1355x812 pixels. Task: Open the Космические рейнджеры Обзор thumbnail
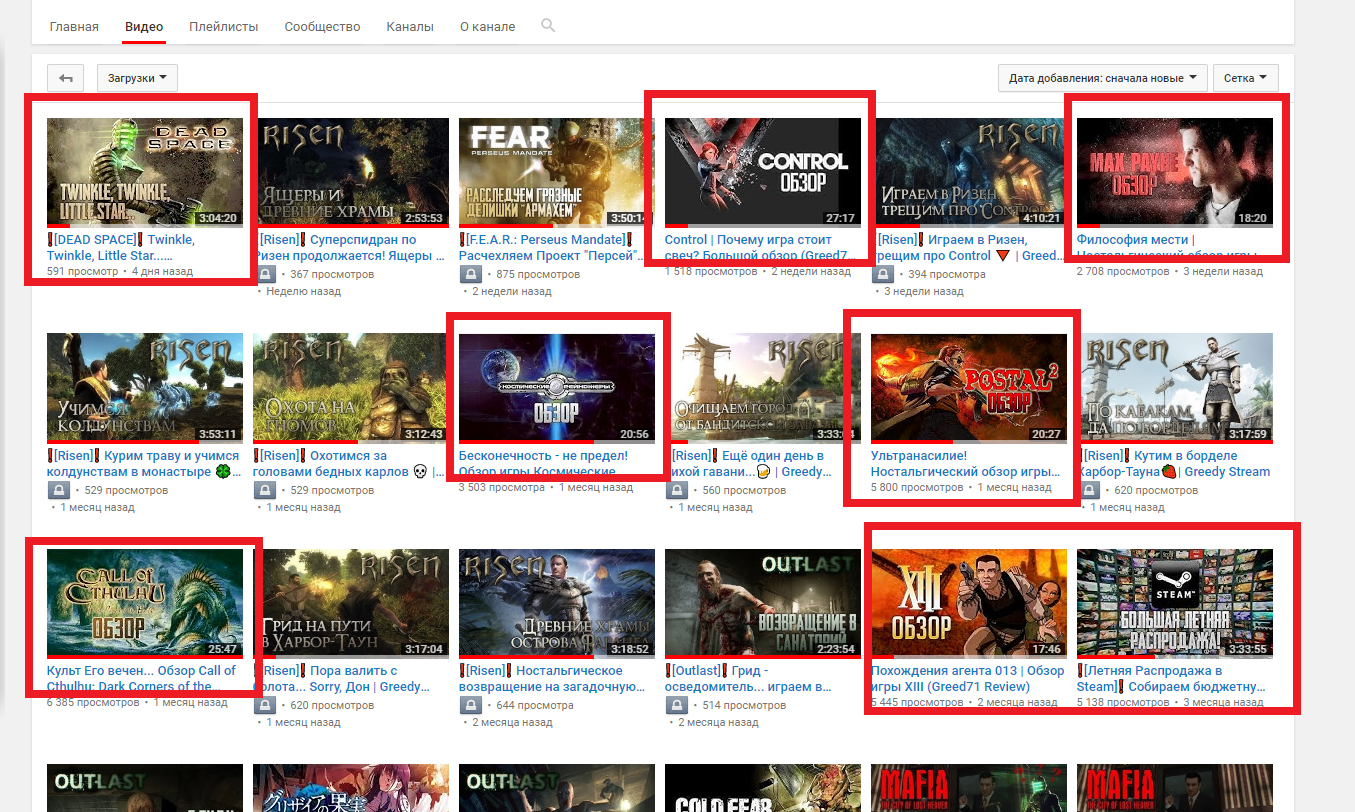pos(557,388)
